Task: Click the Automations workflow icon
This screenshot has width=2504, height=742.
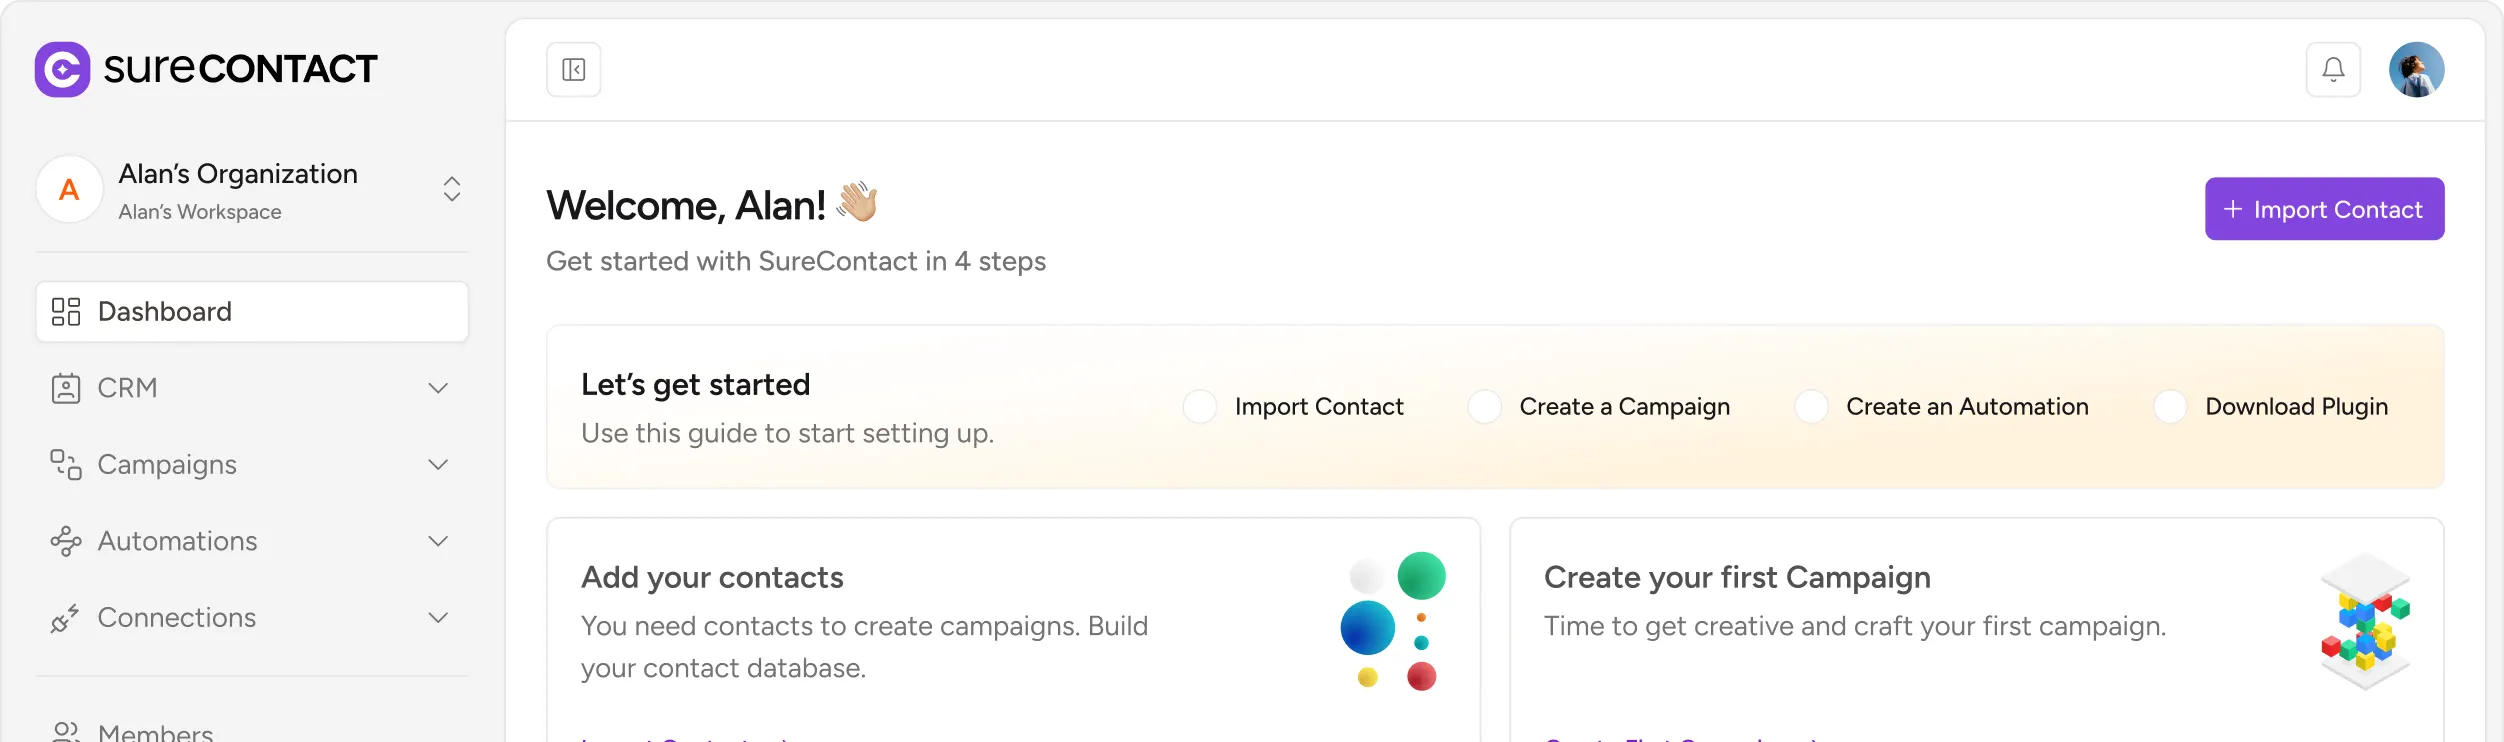Action: click(x=66, y=541)
